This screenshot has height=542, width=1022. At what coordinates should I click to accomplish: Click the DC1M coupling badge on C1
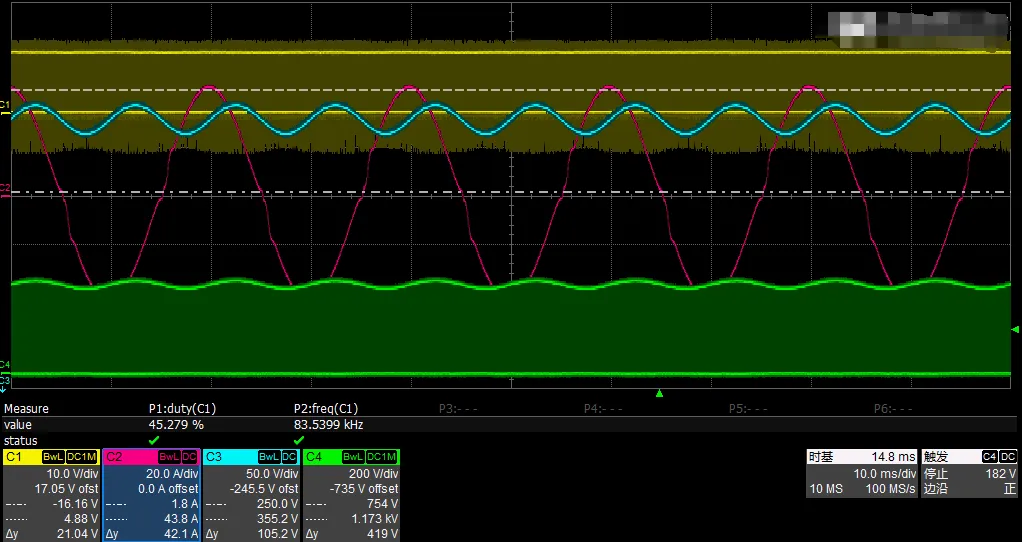coord(81,456)
